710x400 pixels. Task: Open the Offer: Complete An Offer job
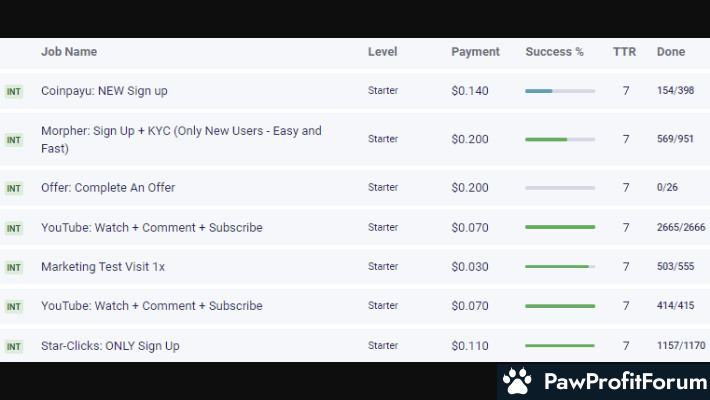pos(108,188)
